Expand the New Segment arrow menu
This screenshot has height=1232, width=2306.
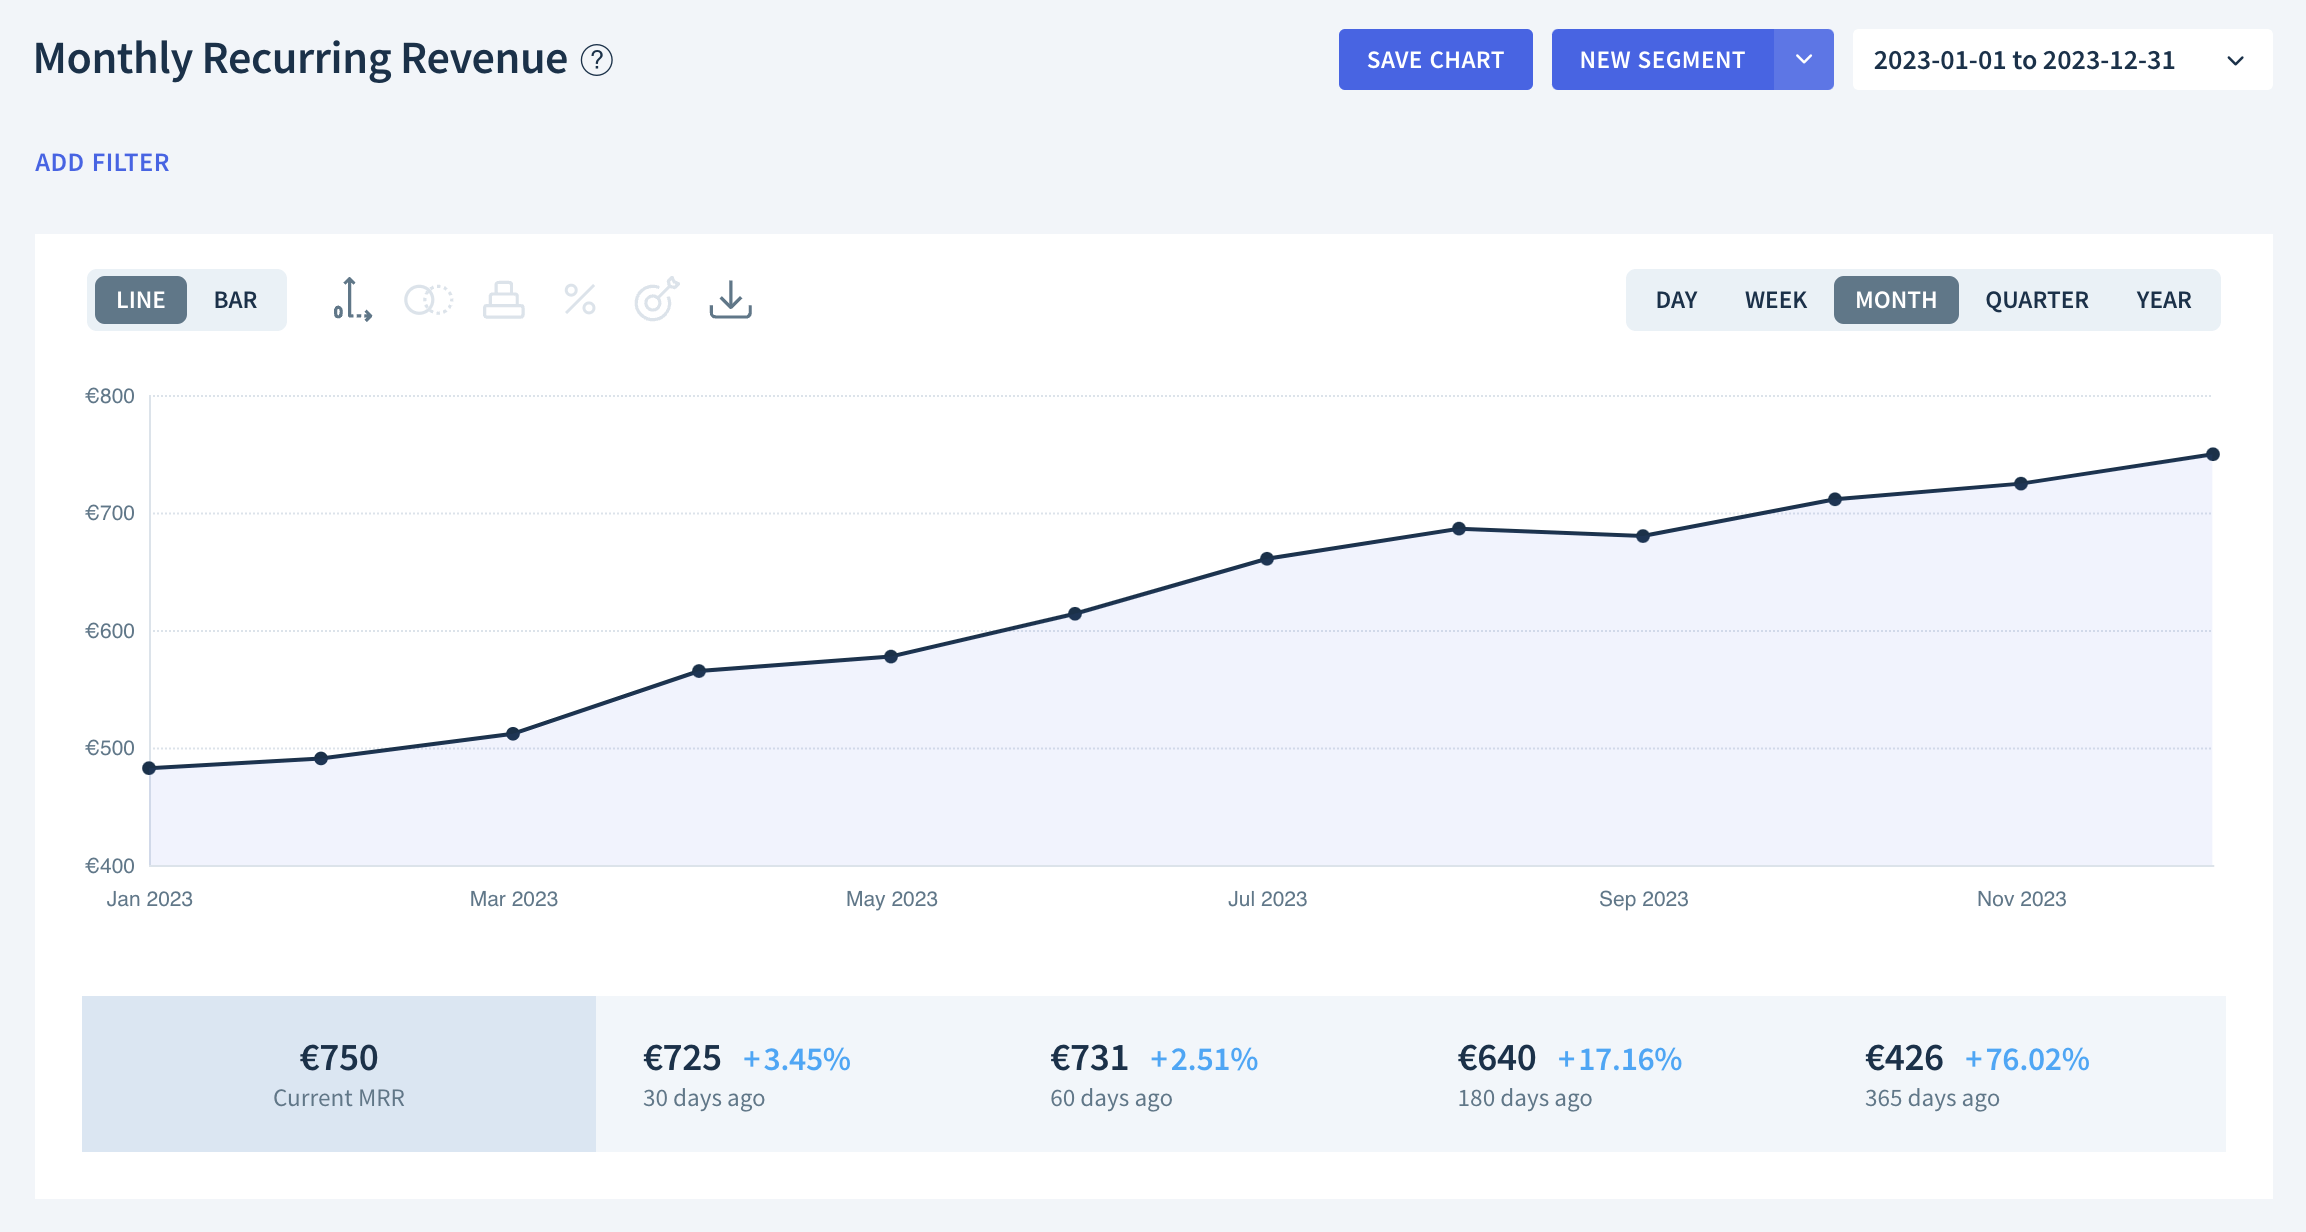click(1804, 60)
